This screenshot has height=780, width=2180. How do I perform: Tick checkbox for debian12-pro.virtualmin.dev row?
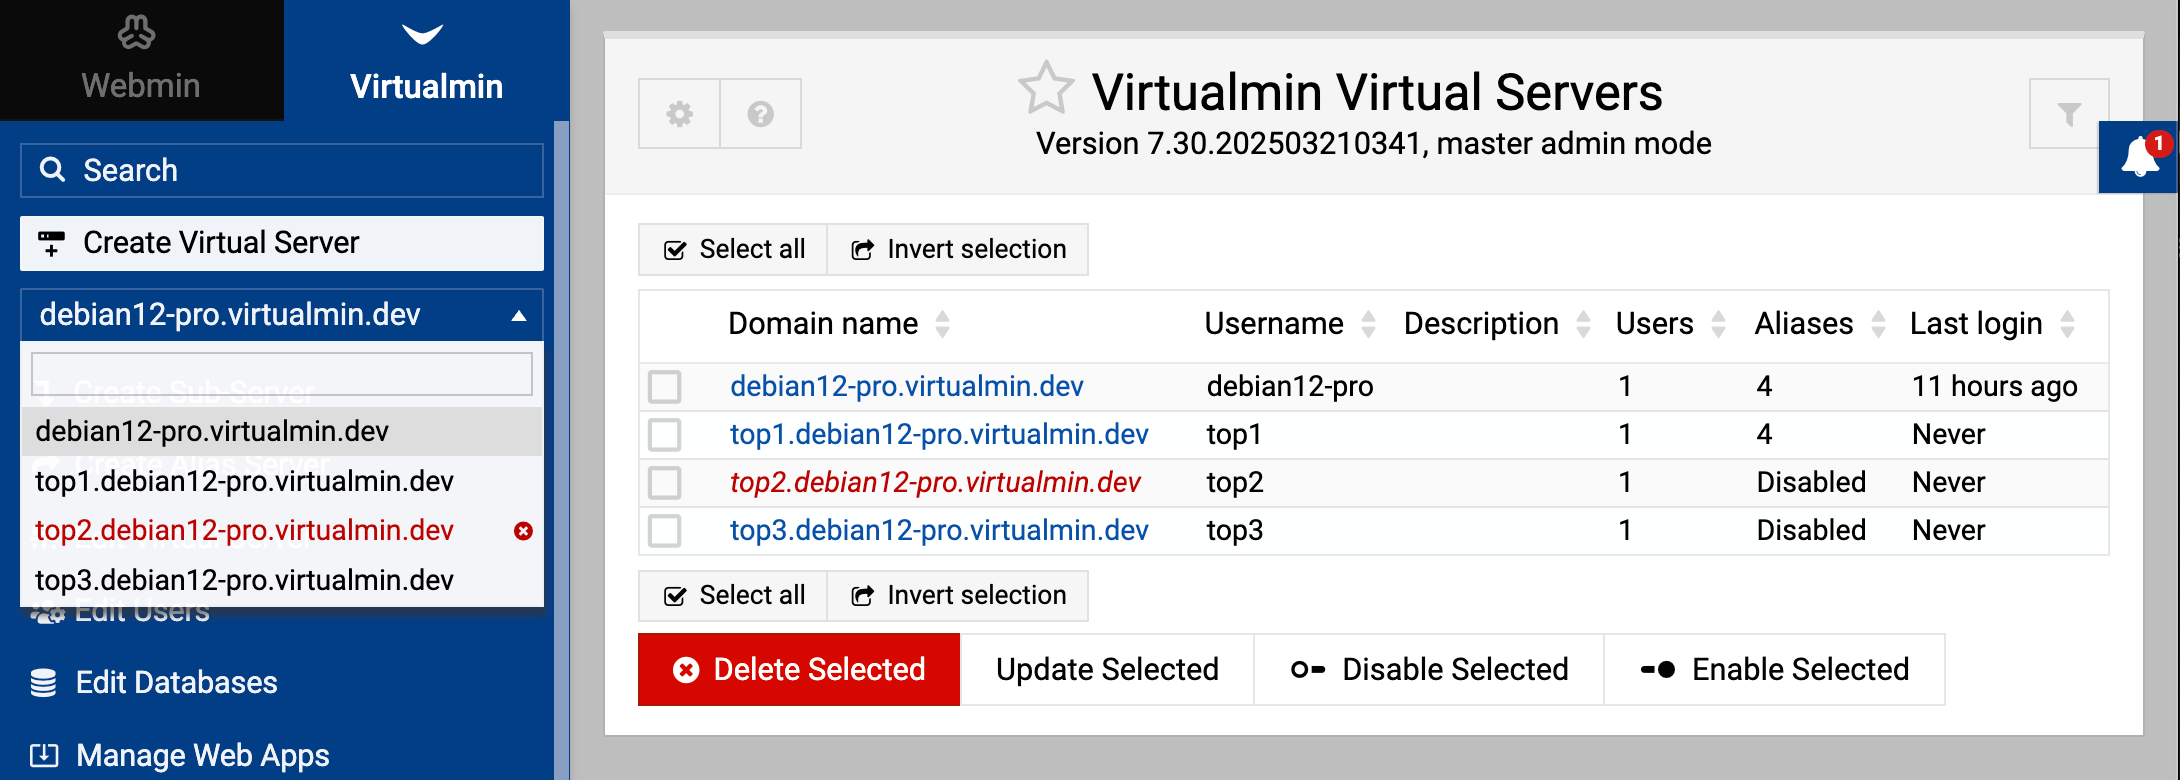(665, 387)
